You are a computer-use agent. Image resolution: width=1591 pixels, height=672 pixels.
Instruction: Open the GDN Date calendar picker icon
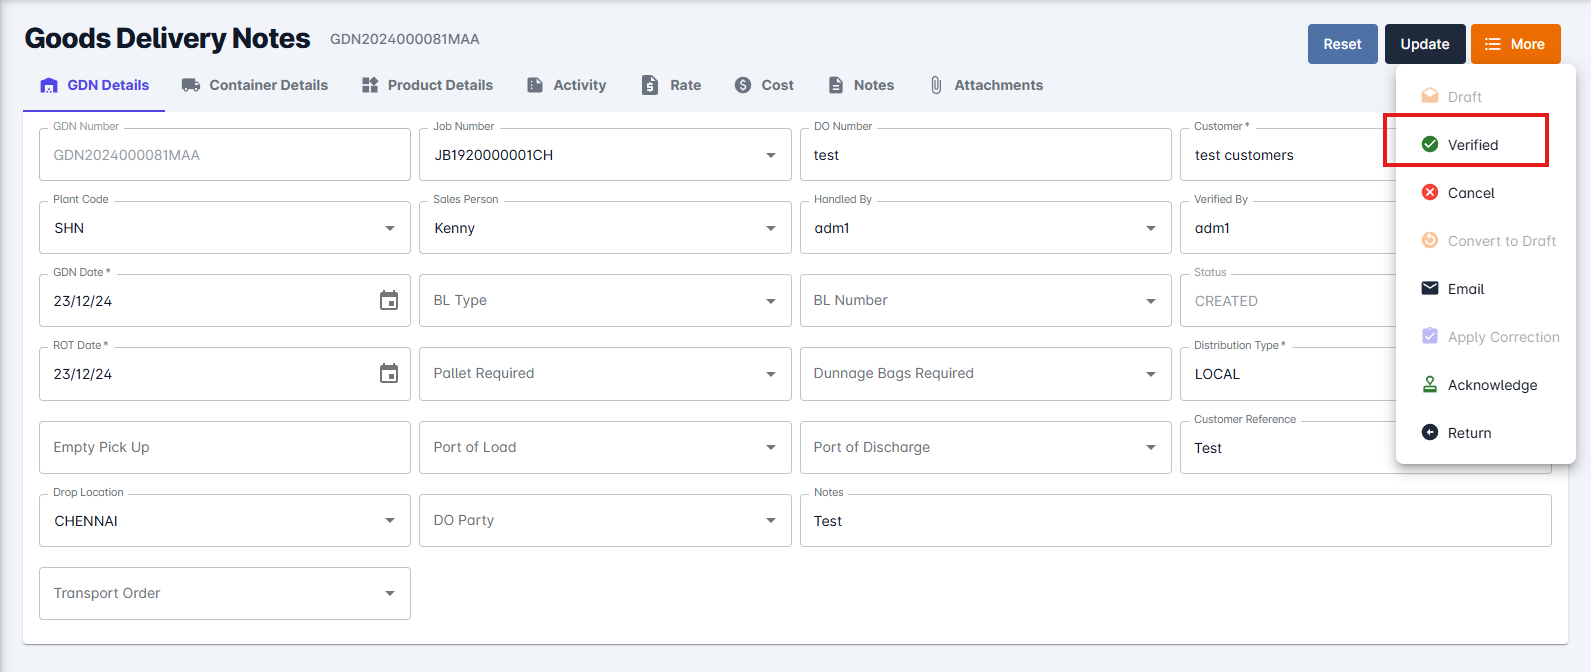click(x=389, y=300)
